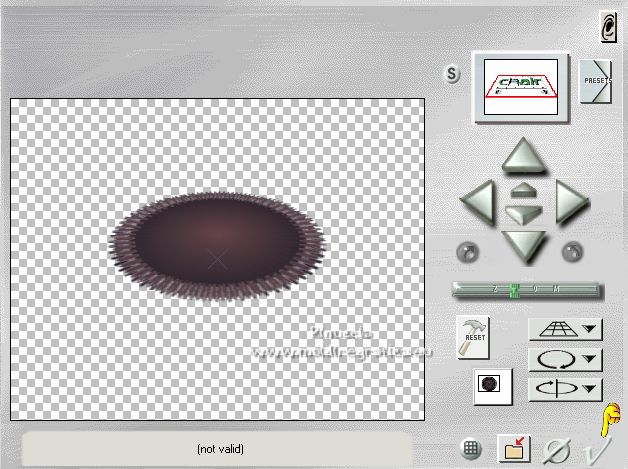Select the Chair perspective preset thumbnail
Viewport: 628px width, 469px height.
point(521,87)
